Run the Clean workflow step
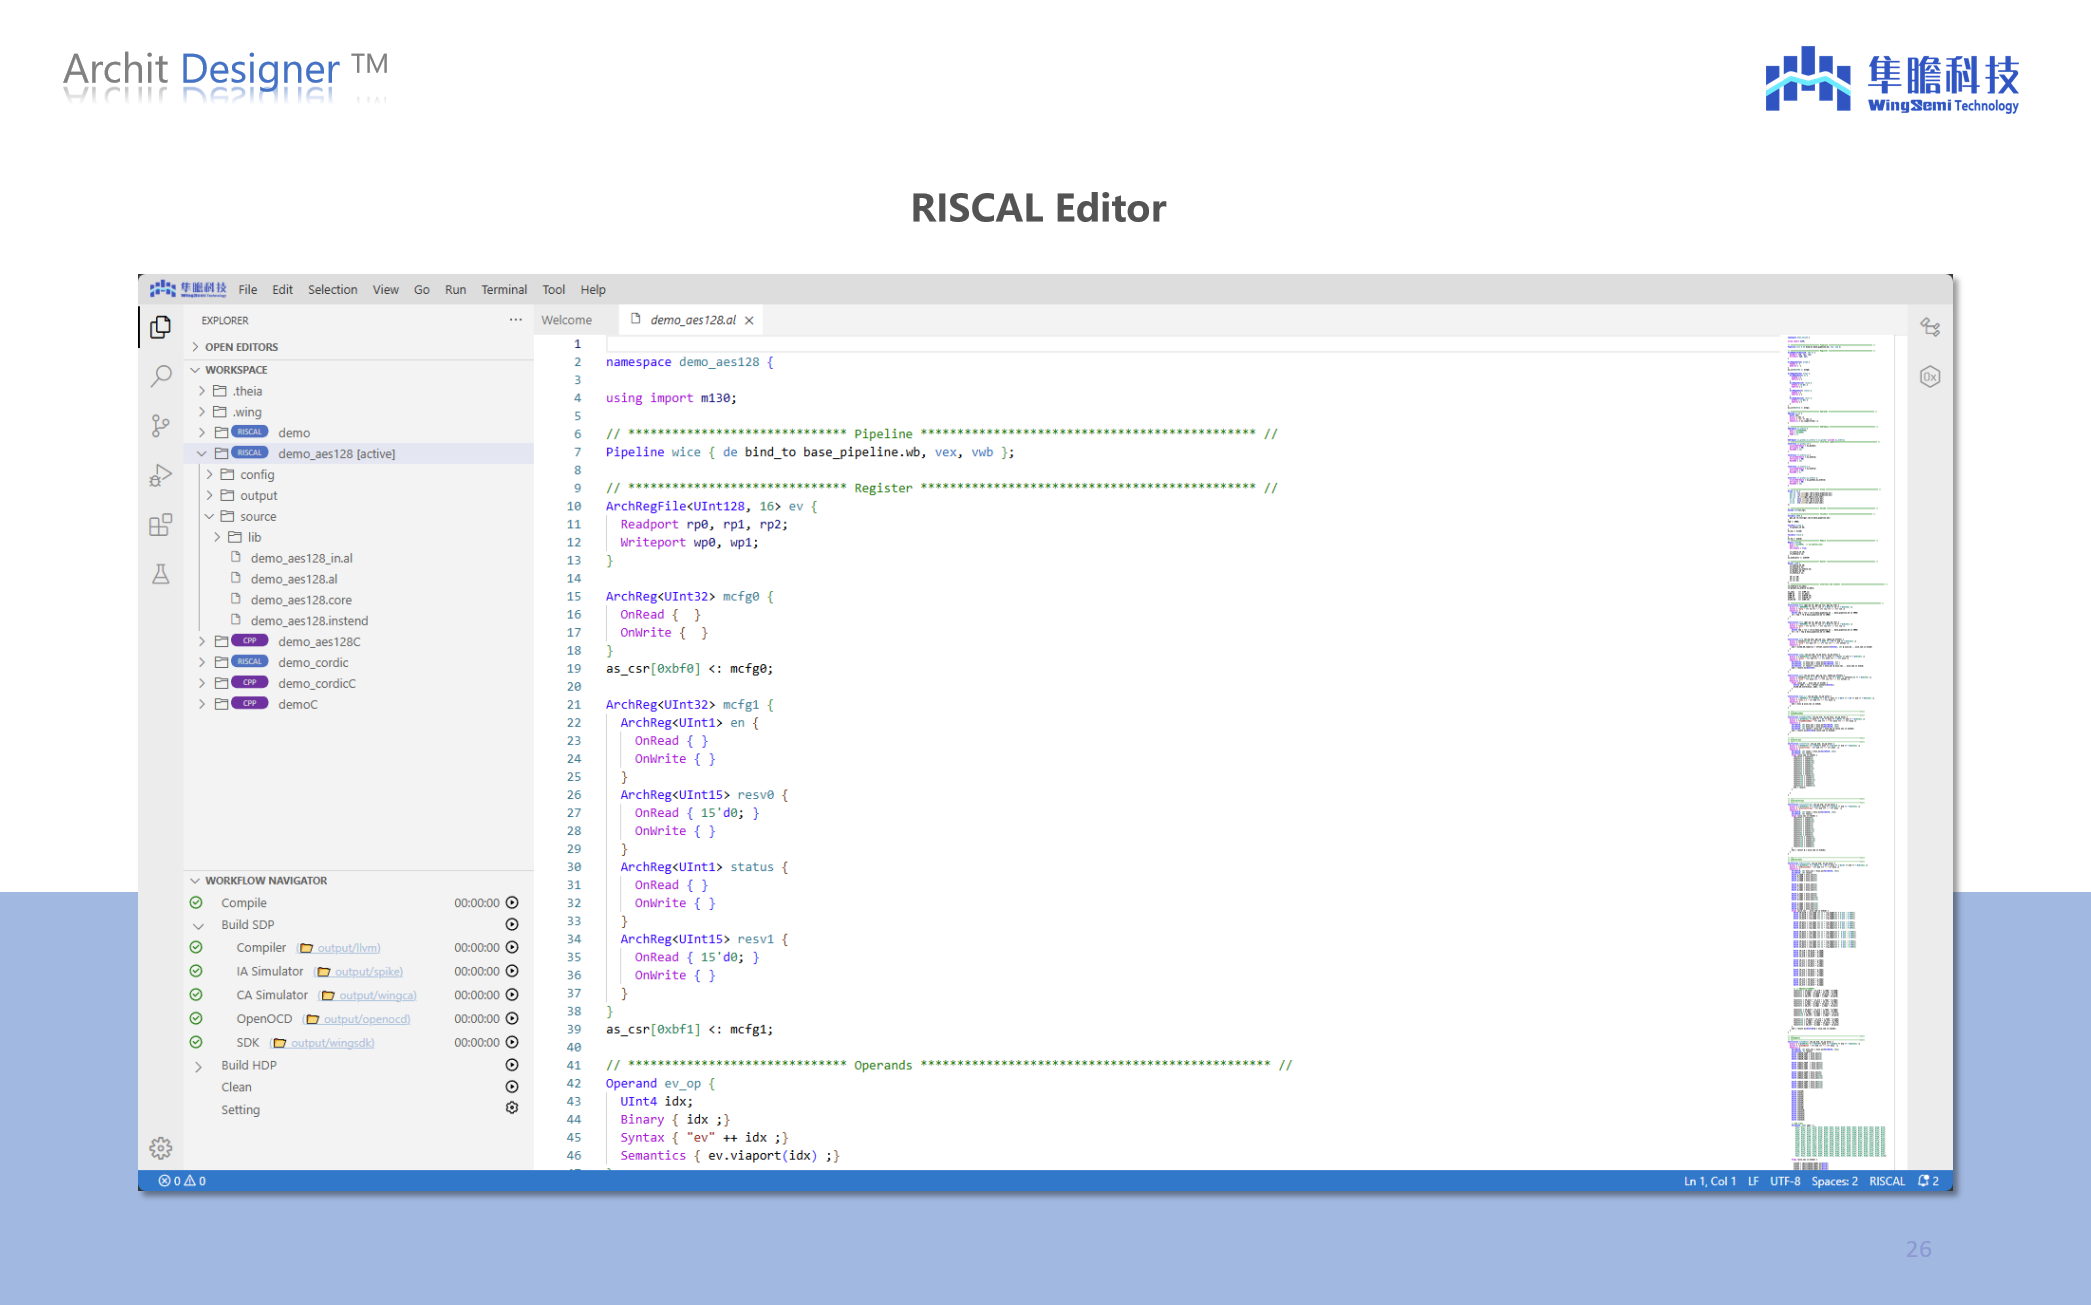This screenshot has width=2091, height=1305. (x=512, y=1087)
